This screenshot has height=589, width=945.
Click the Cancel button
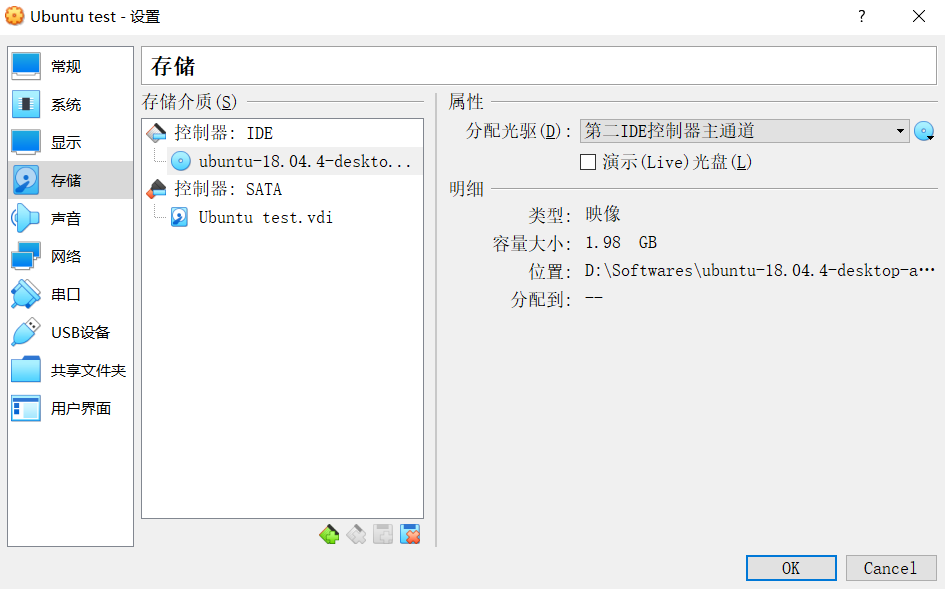coord(890,568)
